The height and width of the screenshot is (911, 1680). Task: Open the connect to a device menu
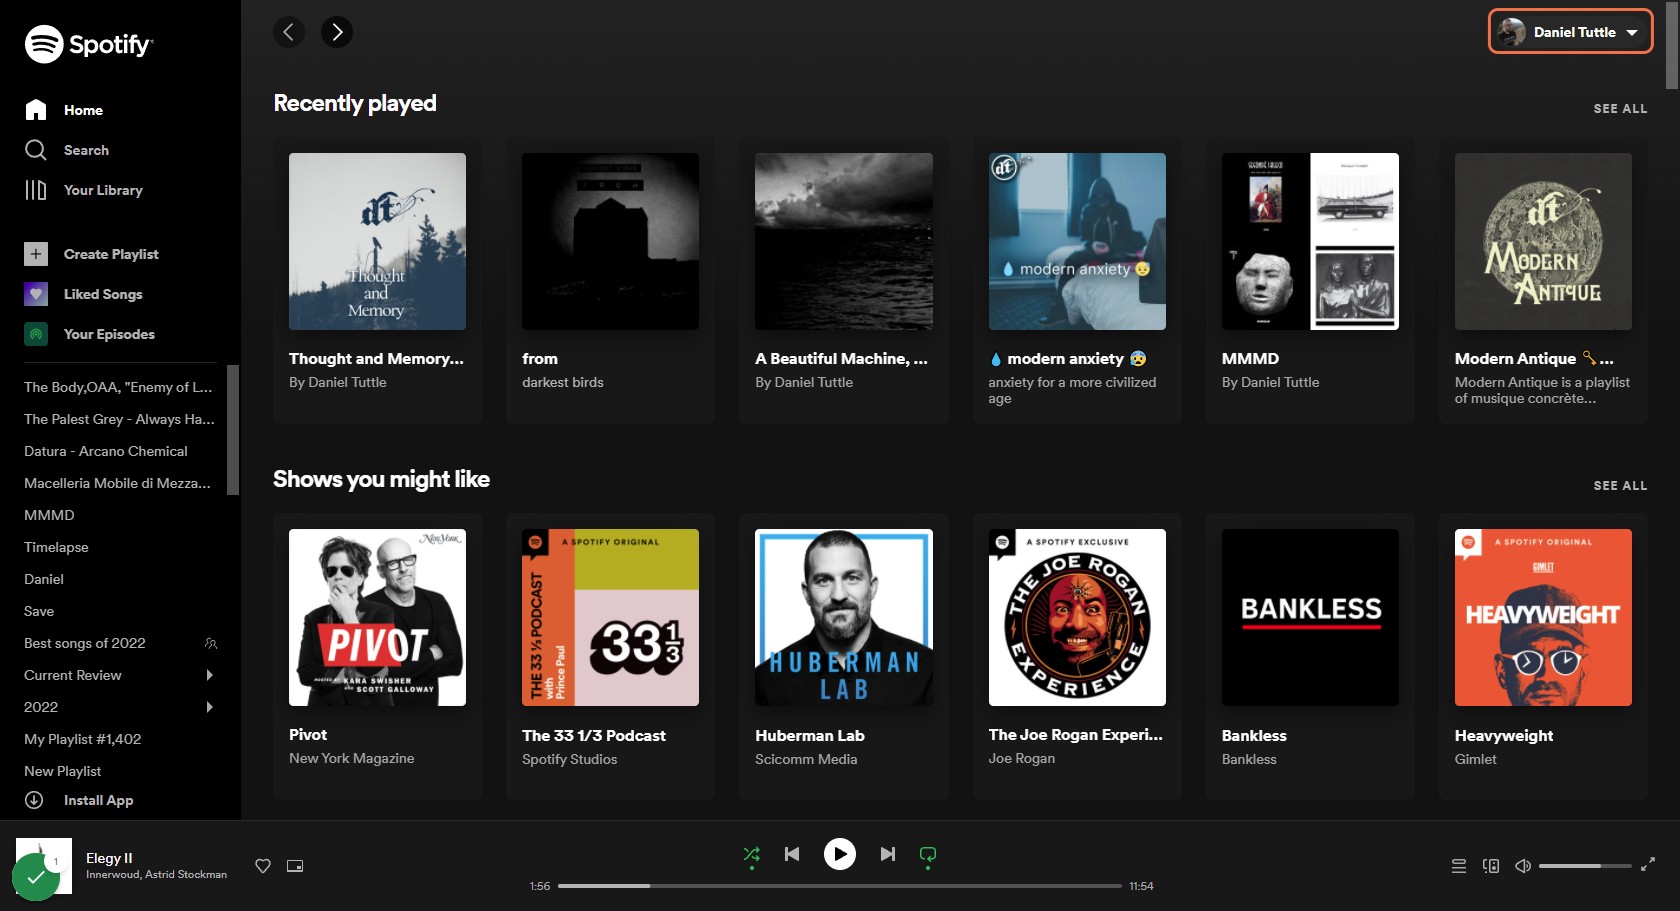pyautogui.click(x=1491, y=866)
